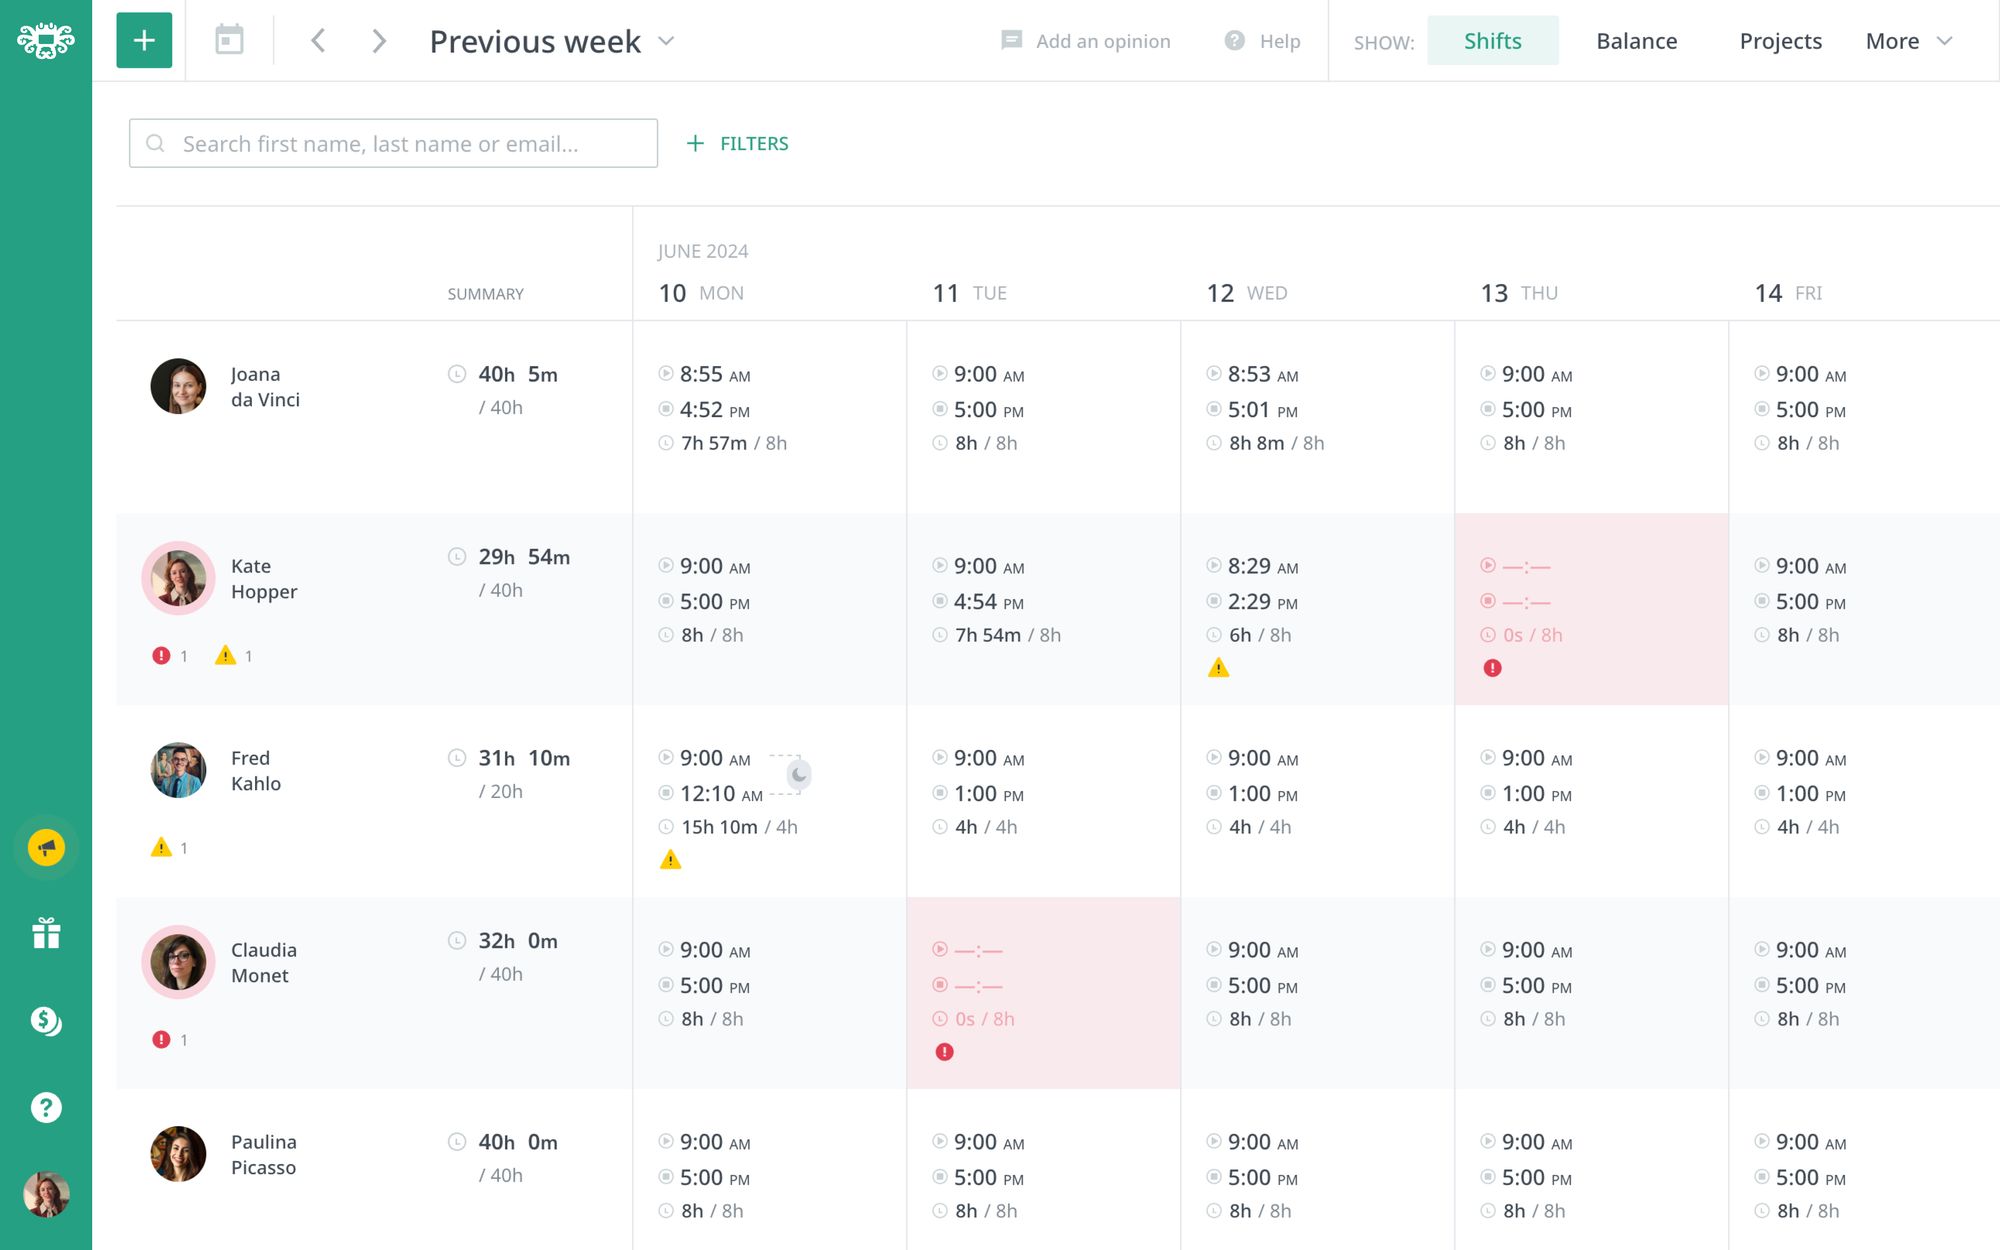Viewport: 2000px width, 1250px height.
Task: Select the megaphone announcement icon in sidebar
Action: 45,847
